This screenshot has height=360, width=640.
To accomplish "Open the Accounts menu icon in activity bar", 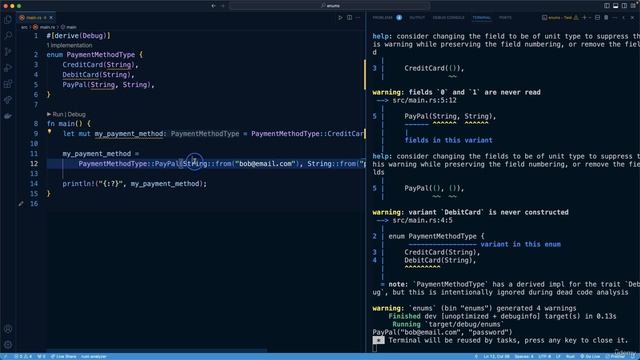I will (x=8, y=329).
